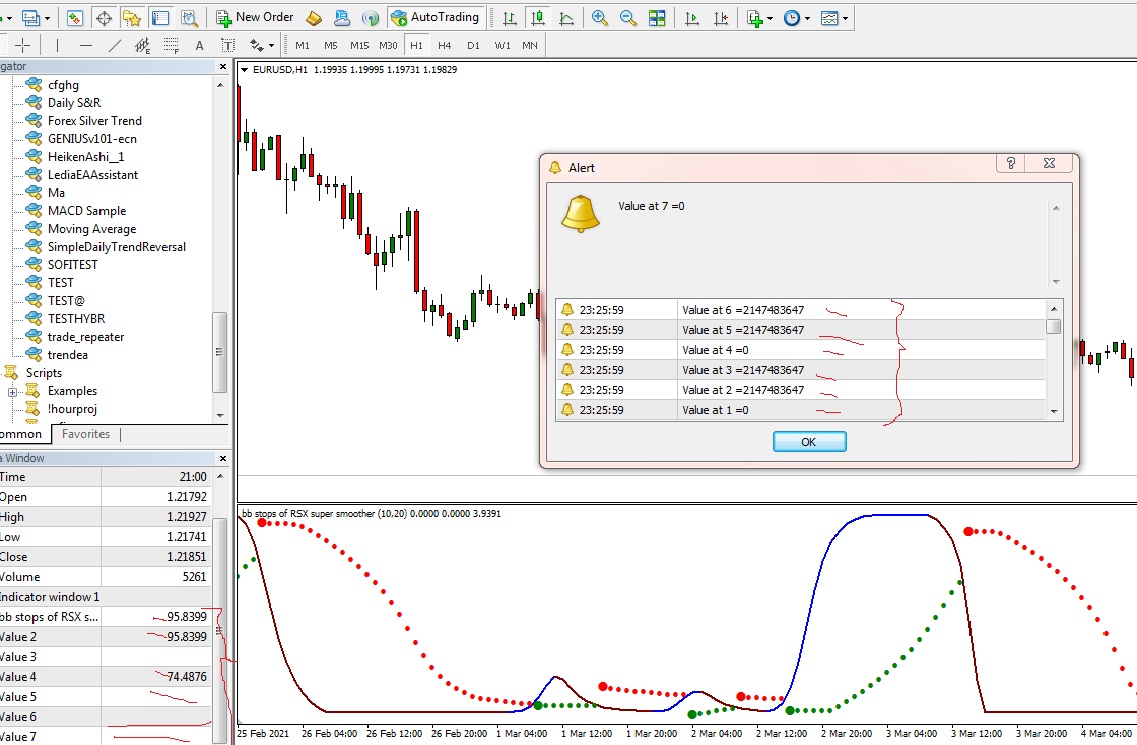Switch chart to Bar Chart mode
Viewport: 1137px width, 745px height.
pos(510,17)
